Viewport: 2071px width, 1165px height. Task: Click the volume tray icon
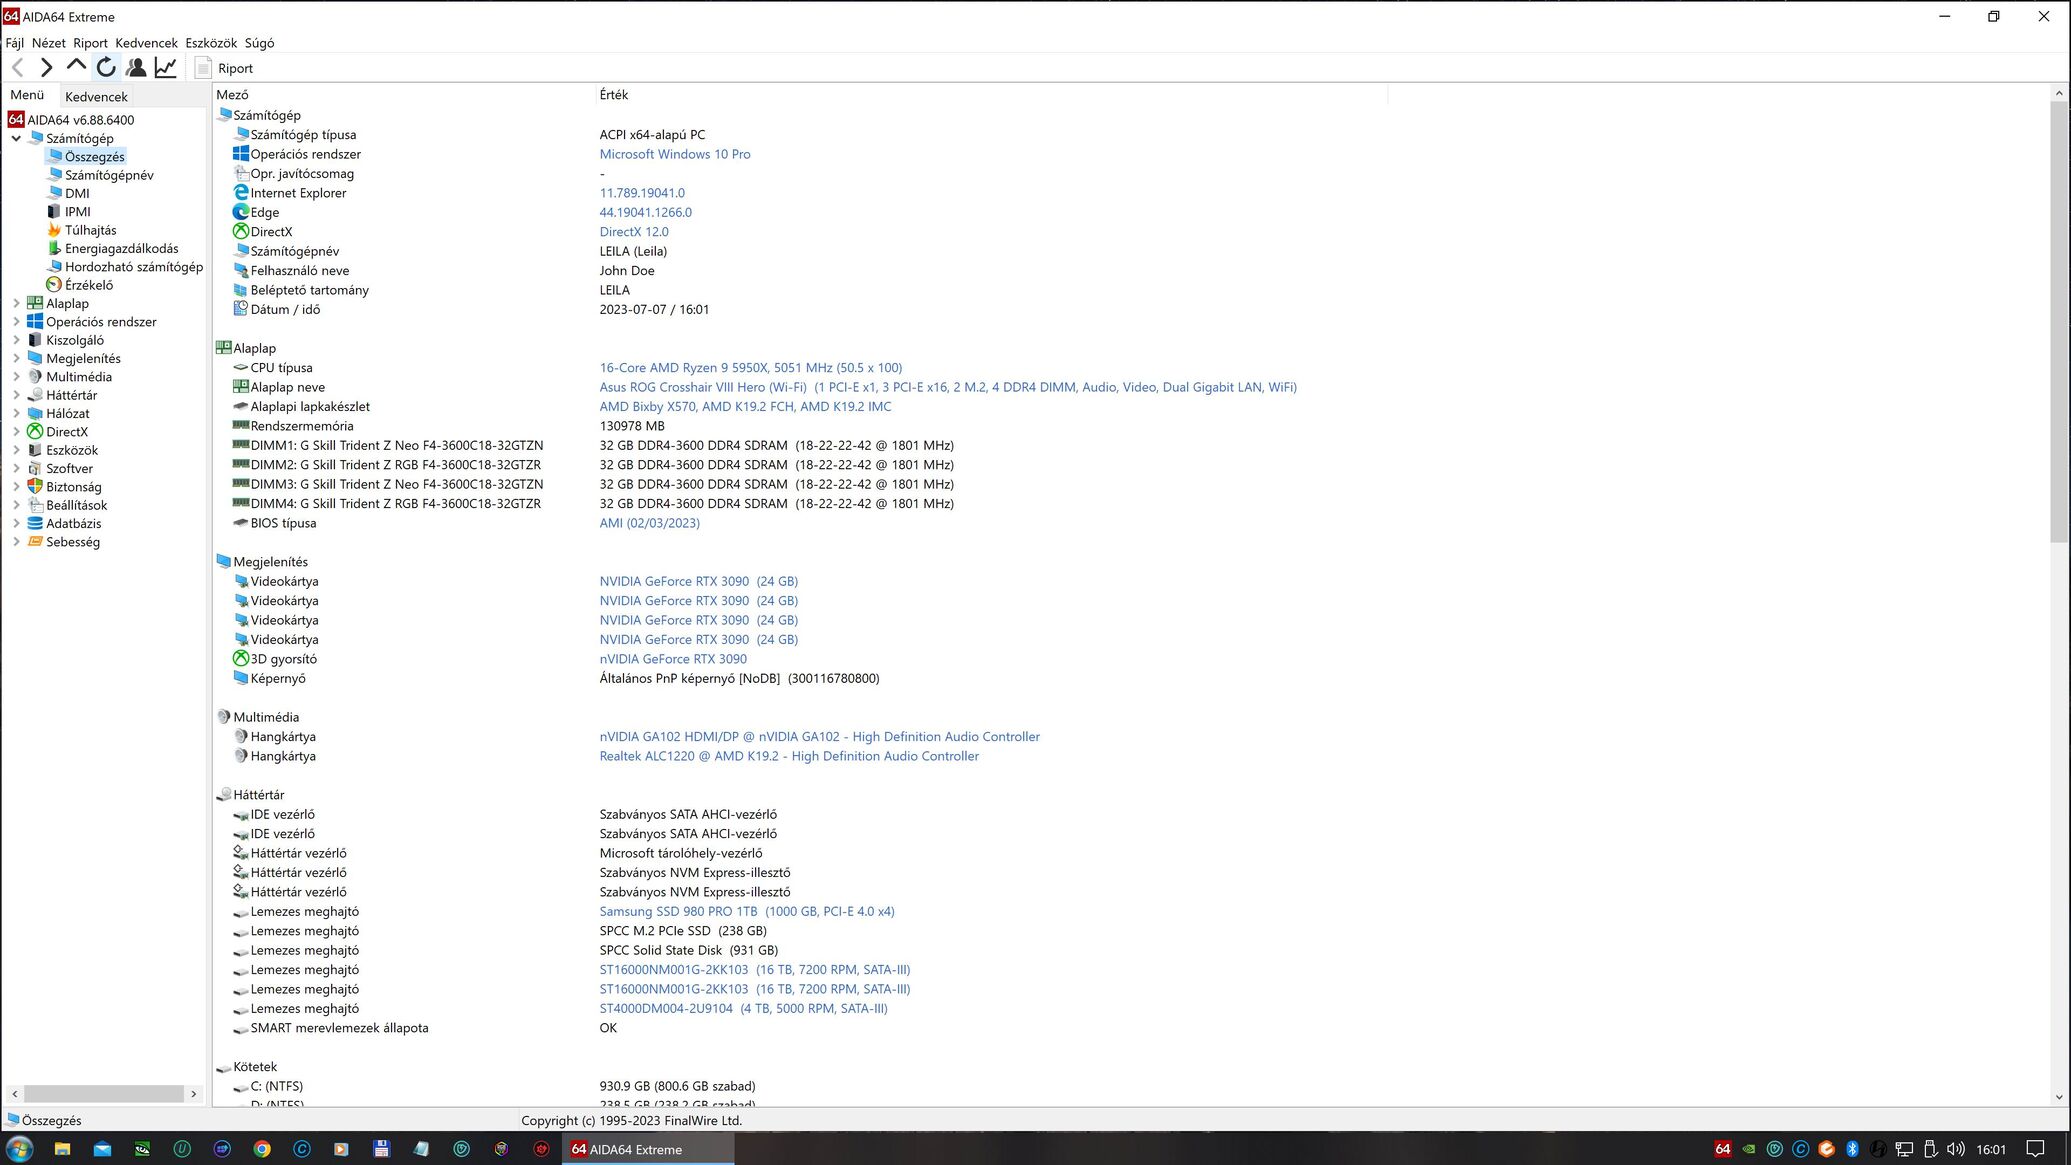(x=1956, y=1149)
